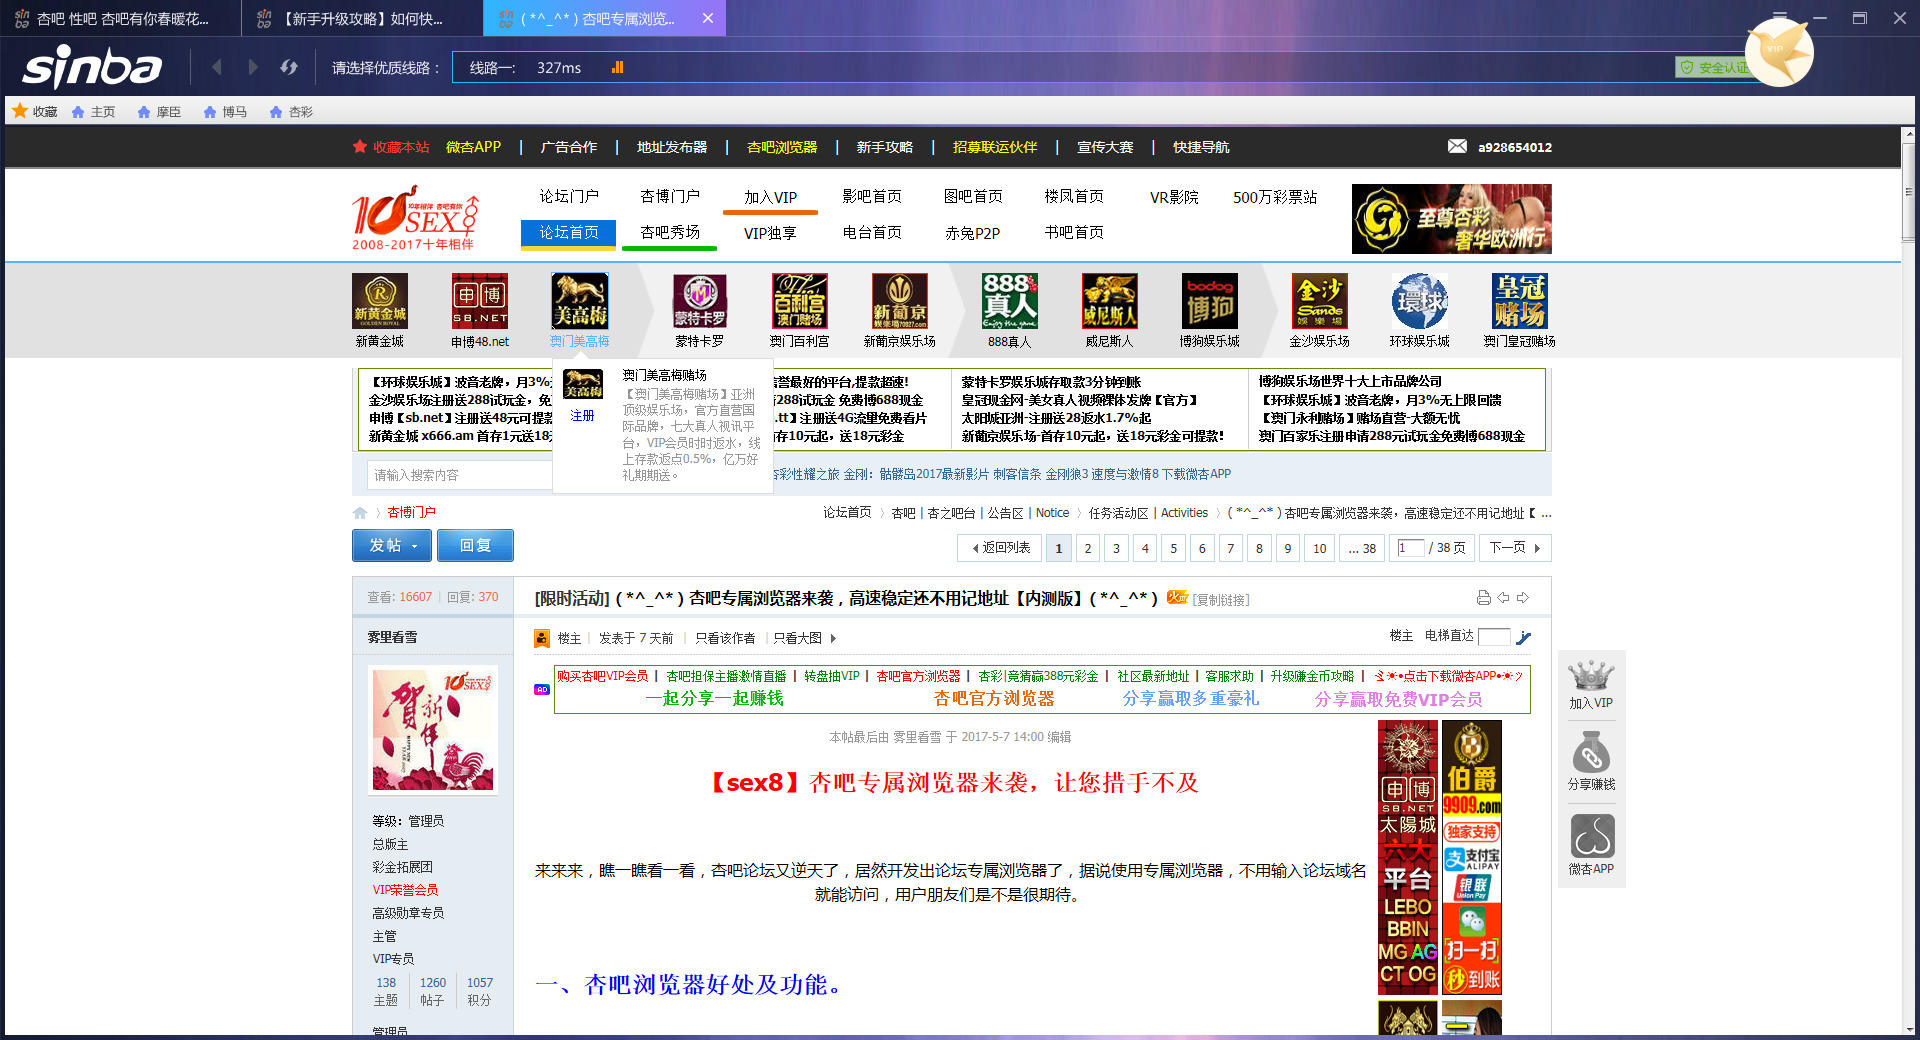Click the elevator jump arrow icon

point(1523,637)
